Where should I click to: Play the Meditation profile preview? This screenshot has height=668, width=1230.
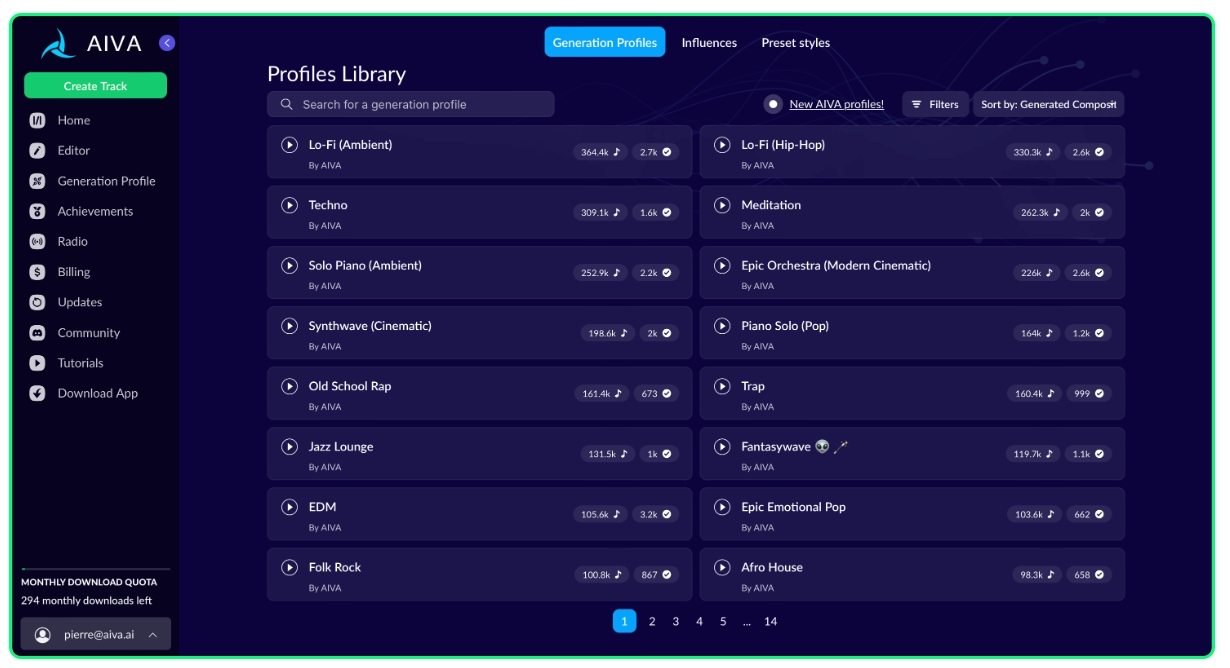pos(722,205)
